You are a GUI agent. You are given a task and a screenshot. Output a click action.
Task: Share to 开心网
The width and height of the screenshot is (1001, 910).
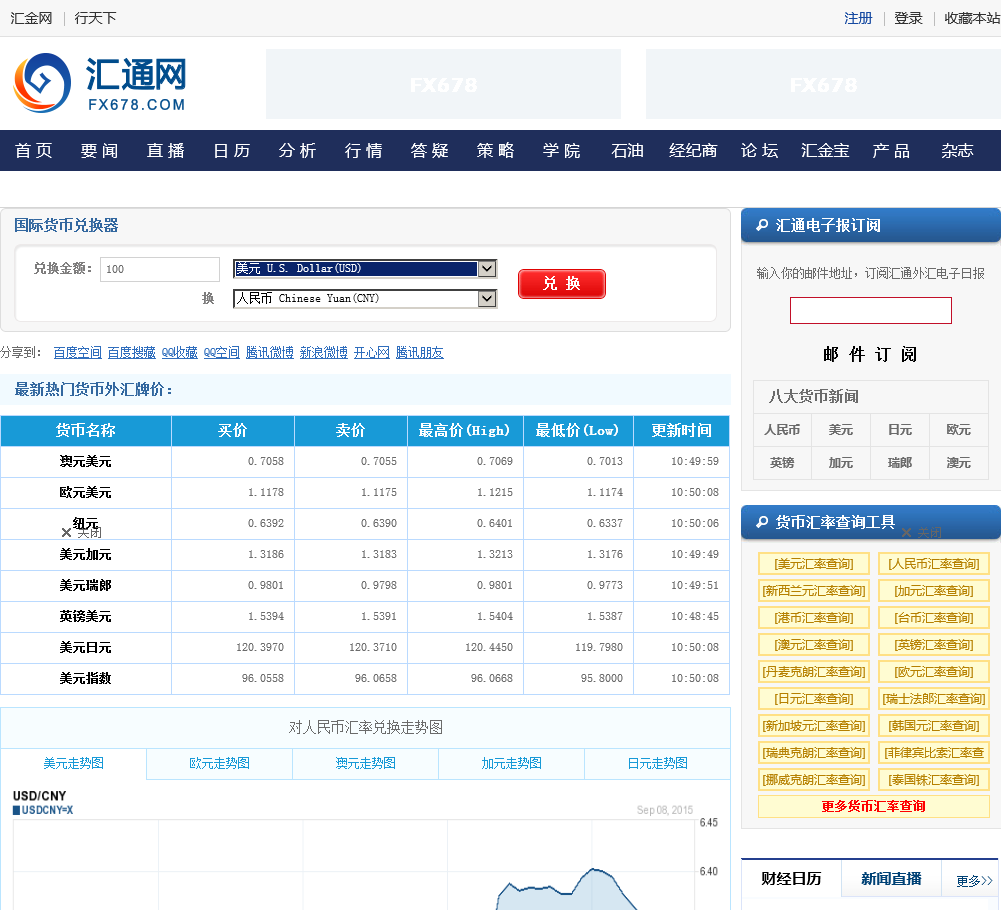pyautogui.click(x=372, y=353)
